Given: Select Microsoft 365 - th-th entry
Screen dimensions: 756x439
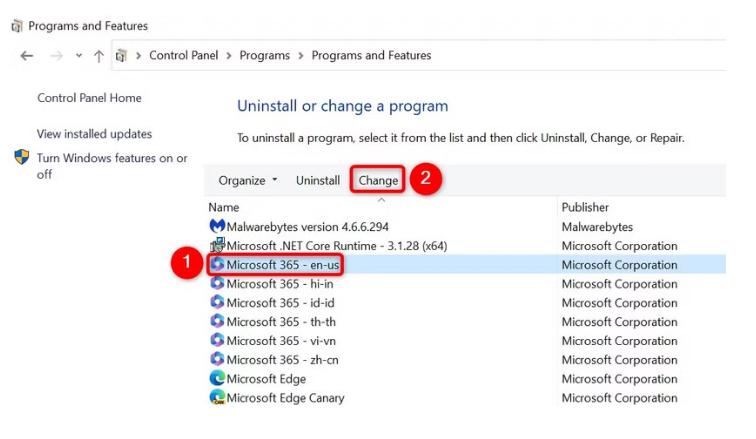Looking at the screenshot, I should 281,322.
